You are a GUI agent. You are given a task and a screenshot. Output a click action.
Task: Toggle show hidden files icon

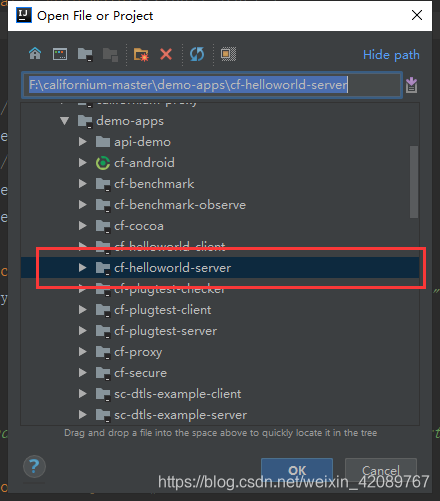(x=228, y=54)
